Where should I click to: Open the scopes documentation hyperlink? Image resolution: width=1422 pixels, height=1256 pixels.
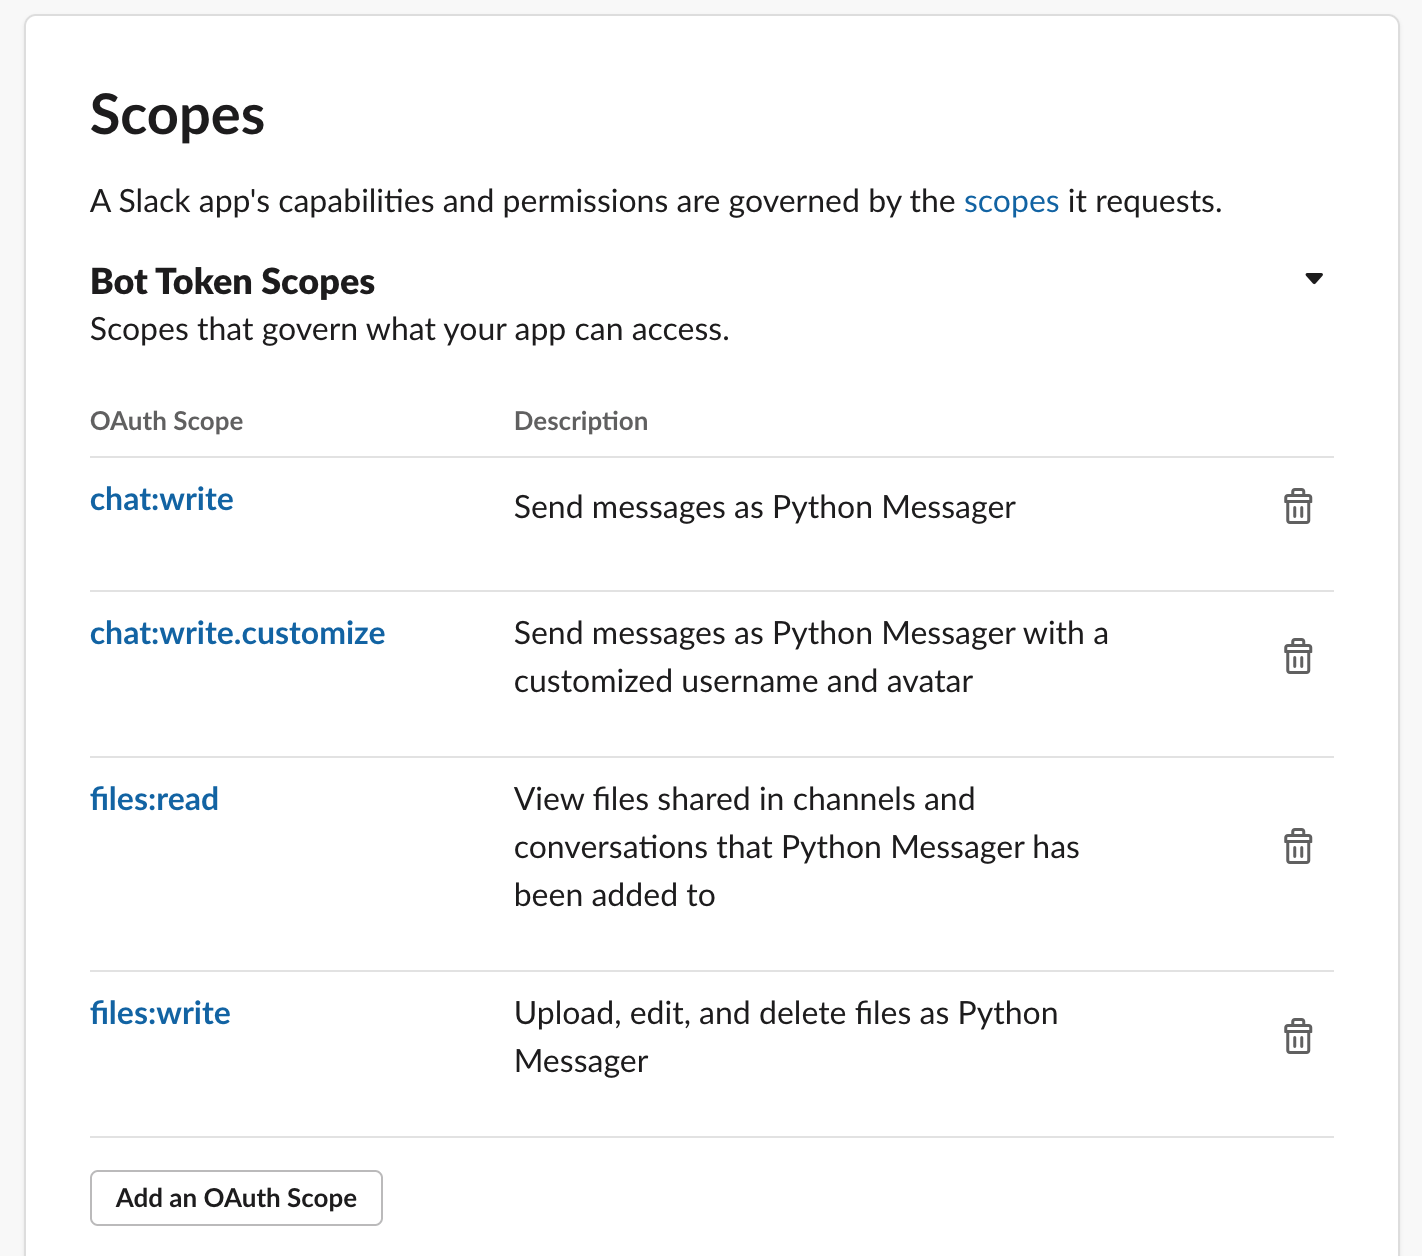coord(1011,201)
